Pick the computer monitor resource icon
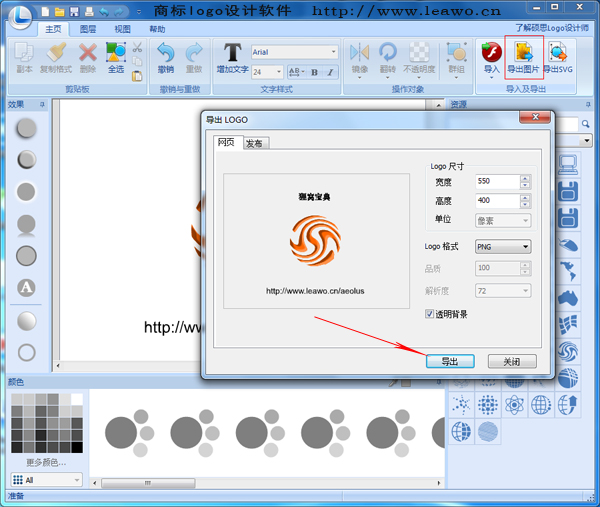Screen dimensions: 600x507 tap(568, 165)
